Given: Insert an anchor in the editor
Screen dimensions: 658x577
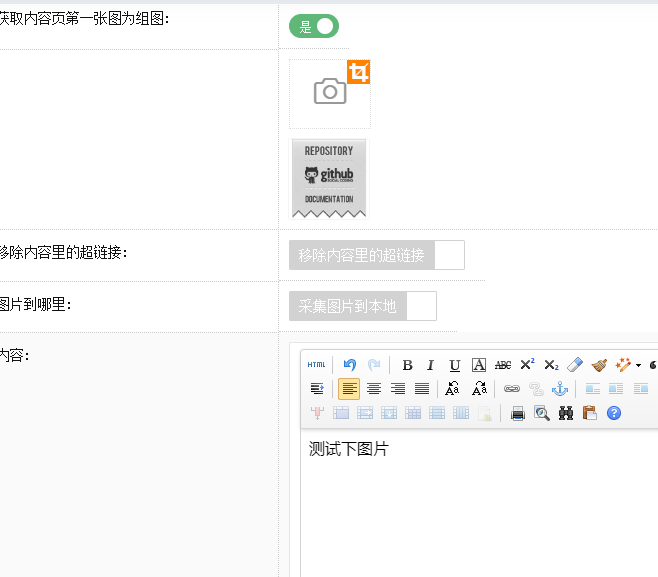Looking at the screenshot, I should pyautogui.click(x=560, y=389).
